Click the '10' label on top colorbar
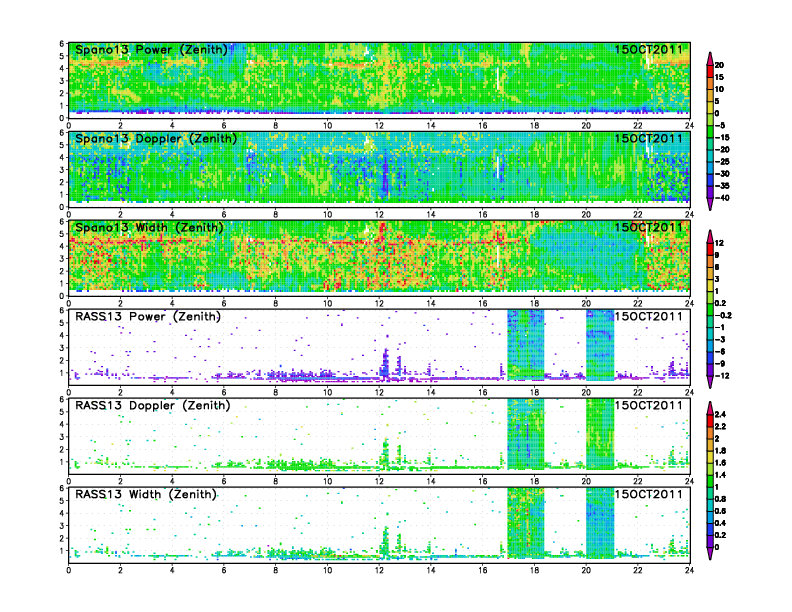Screen dimensions: 792x612 (x=720, y=89)
